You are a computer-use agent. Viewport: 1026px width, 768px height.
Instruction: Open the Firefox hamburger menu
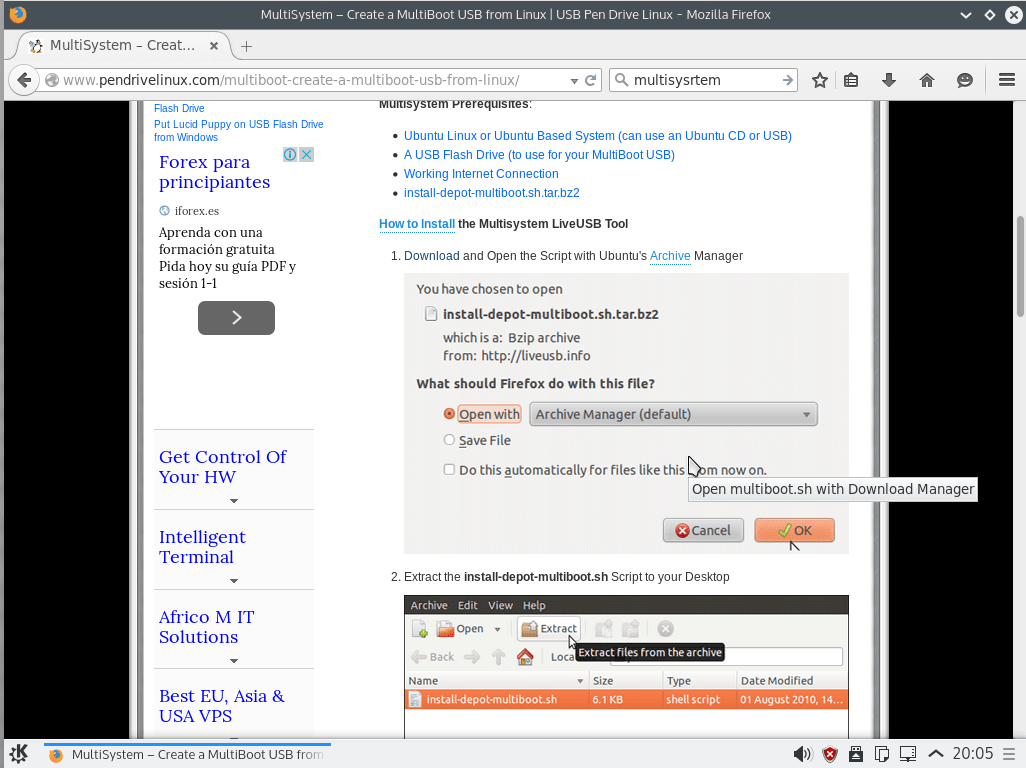point(1006,80)
